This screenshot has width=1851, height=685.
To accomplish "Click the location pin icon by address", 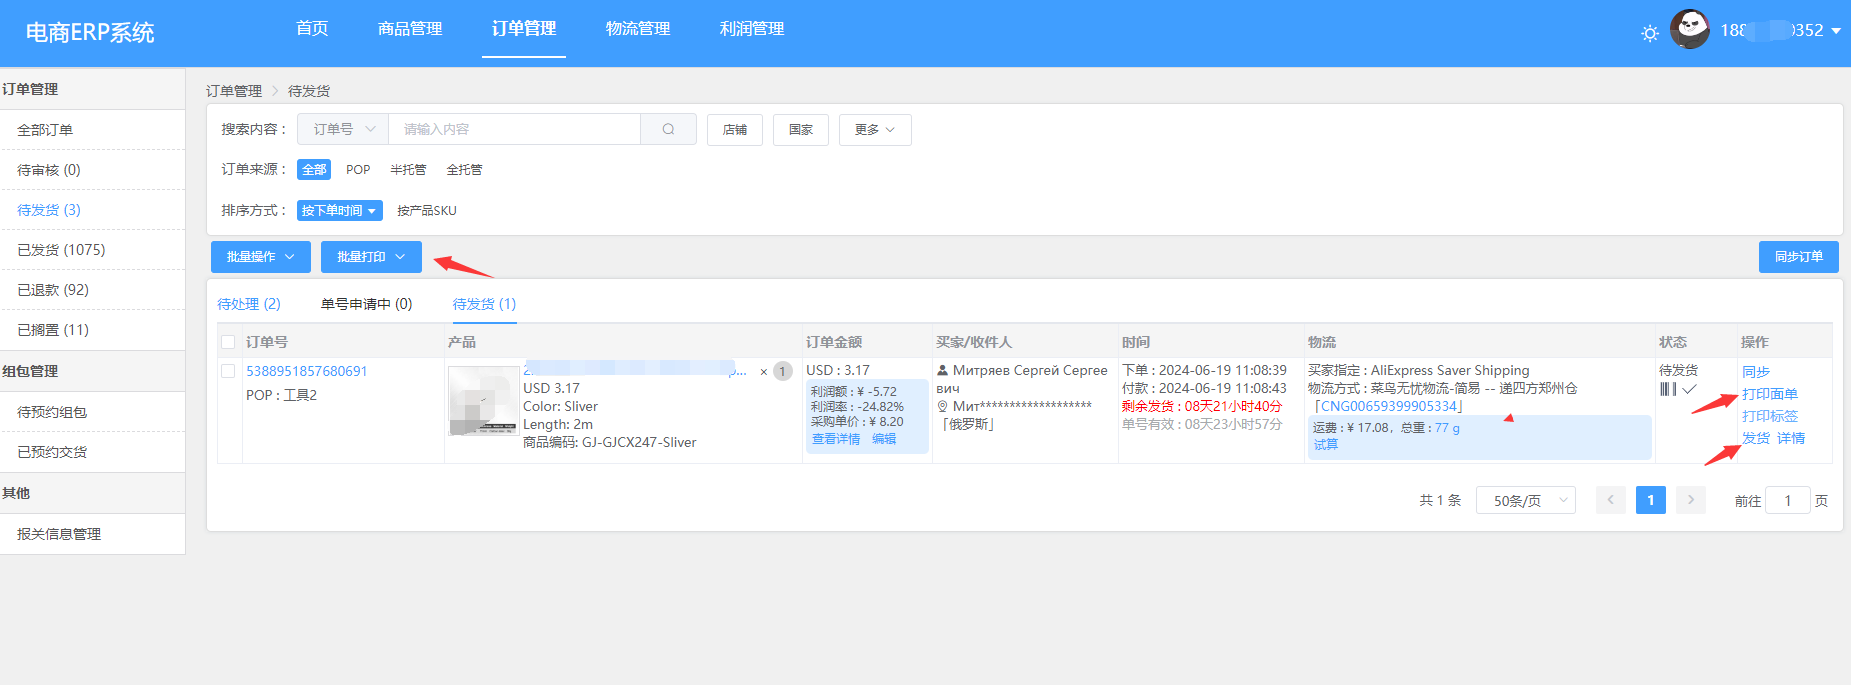I will (x=942, y=406).
